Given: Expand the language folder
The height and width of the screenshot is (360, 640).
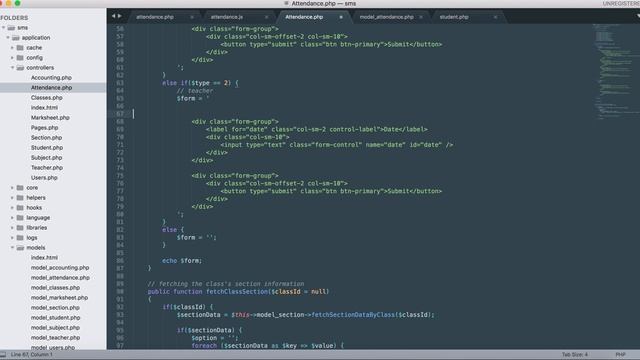Looking at the screenshot, I should pyautogui.click(x=12, y=218).
